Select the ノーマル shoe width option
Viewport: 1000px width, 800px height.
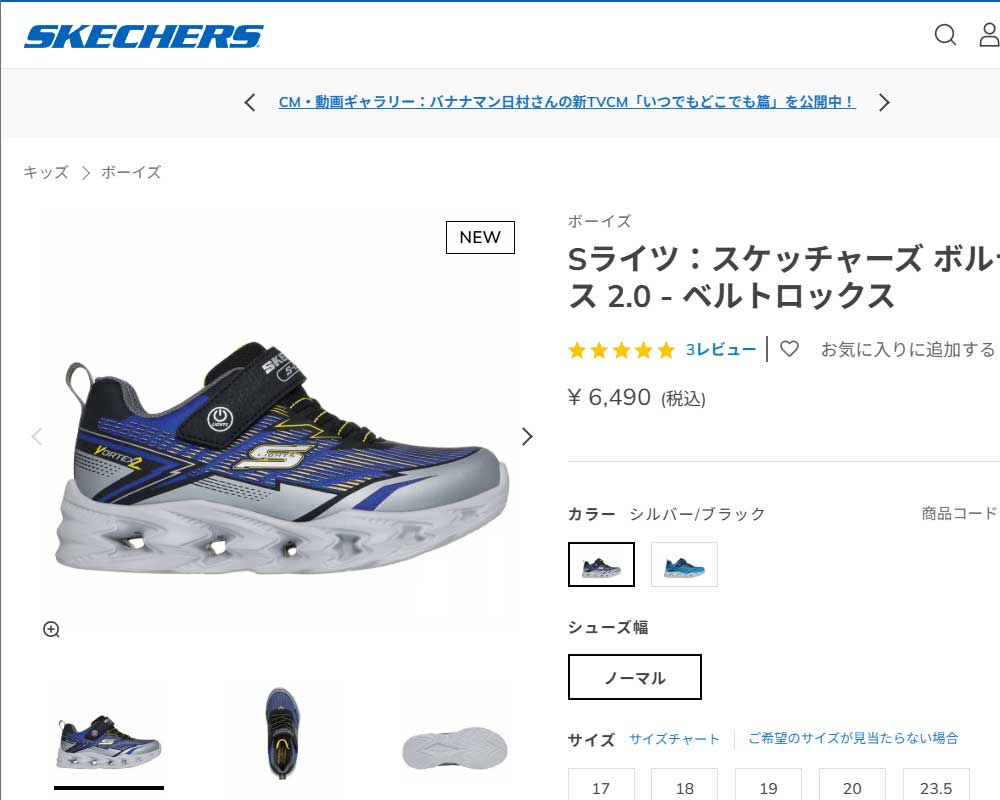(635, 677)
